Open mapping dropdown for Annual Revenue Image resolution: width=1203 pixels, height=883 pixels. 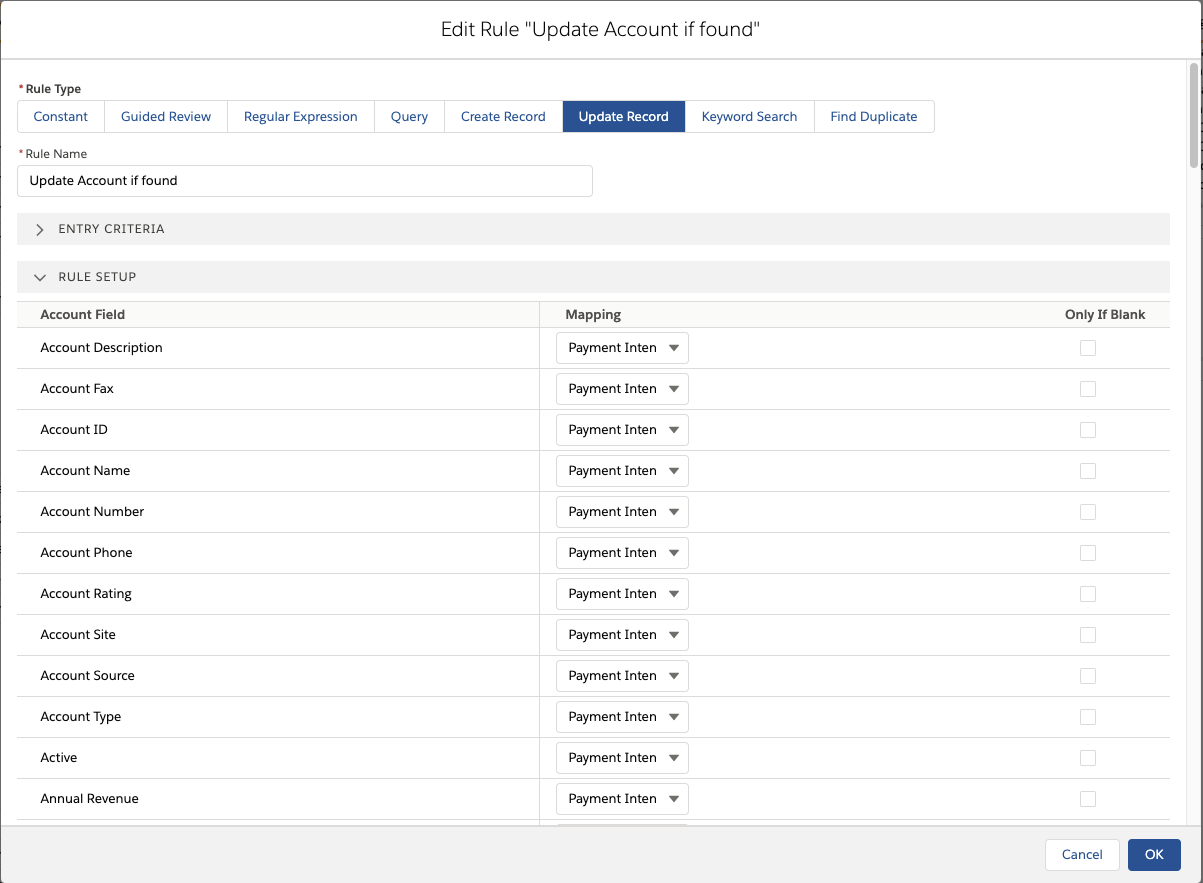[622, 799]
